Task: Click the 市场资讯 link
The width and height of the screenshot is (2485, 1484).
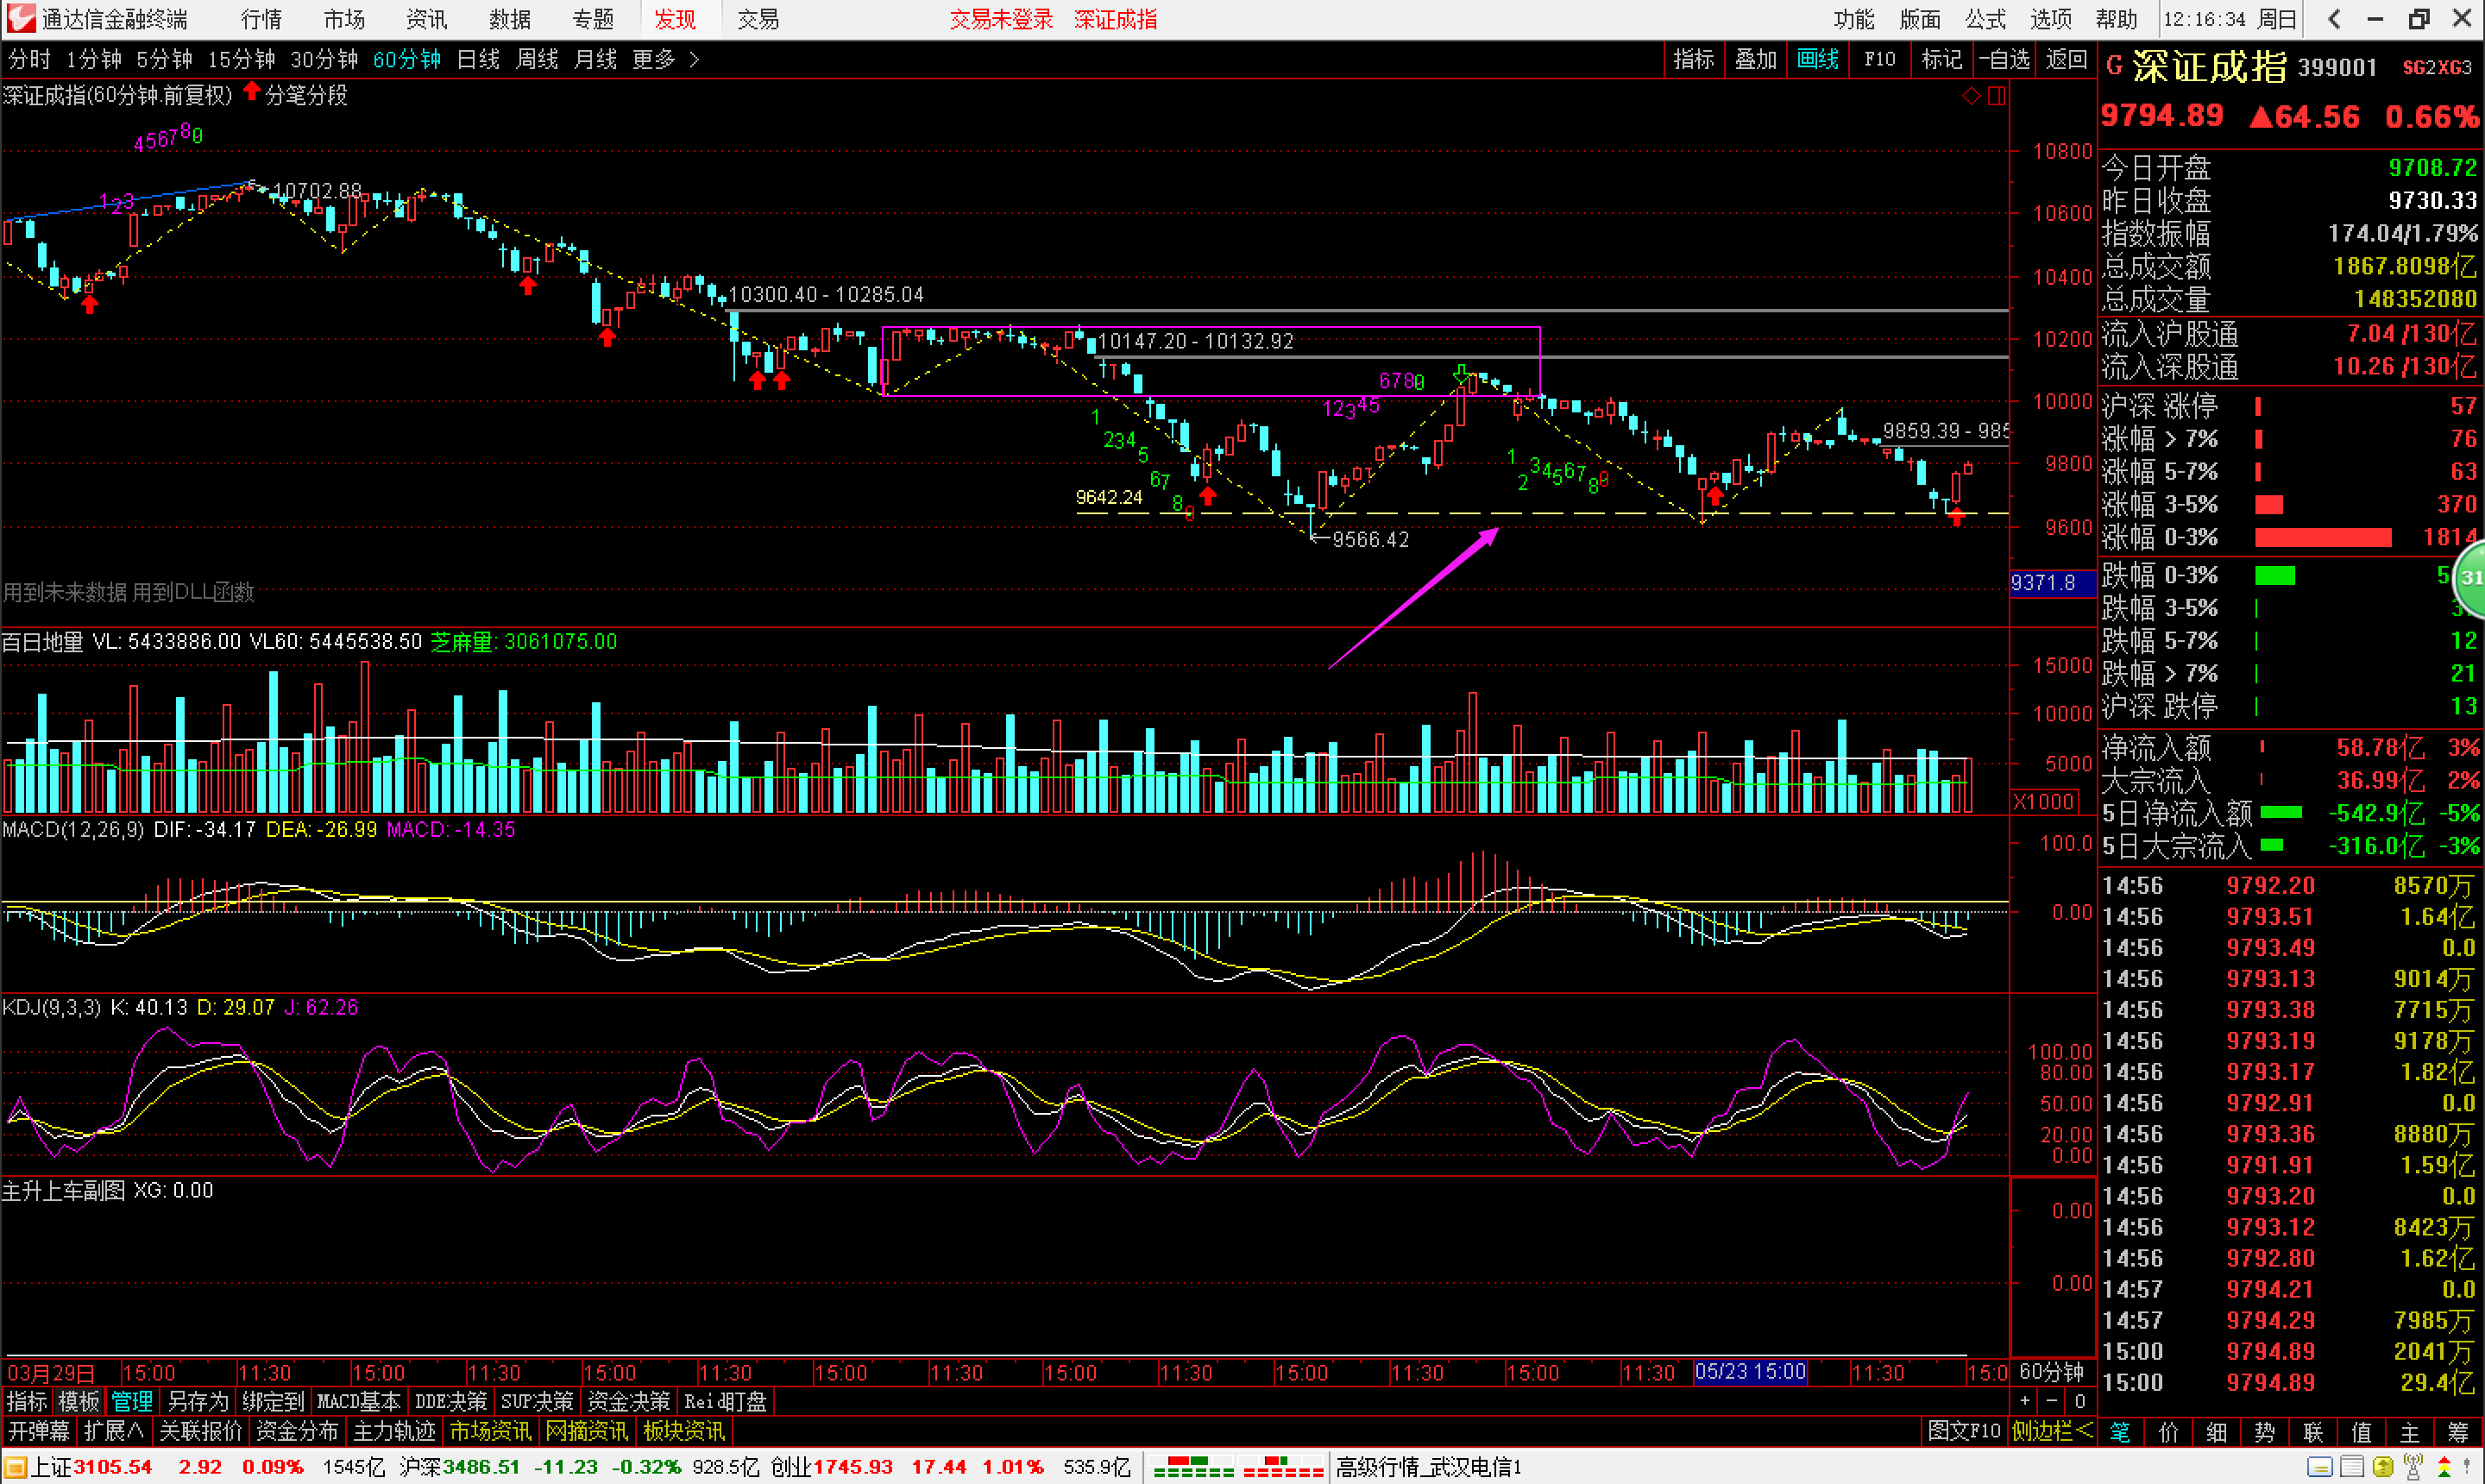Action: coord(489,1431)
